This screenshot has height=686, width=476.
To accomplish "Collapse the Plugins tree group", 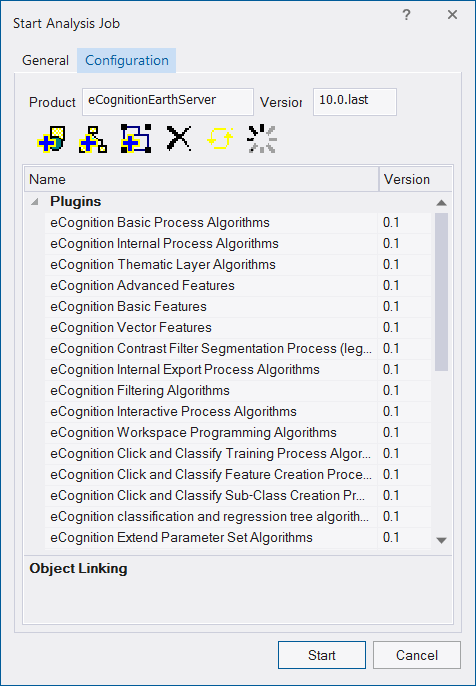I will pyautogui.click(x=35, y=202).
